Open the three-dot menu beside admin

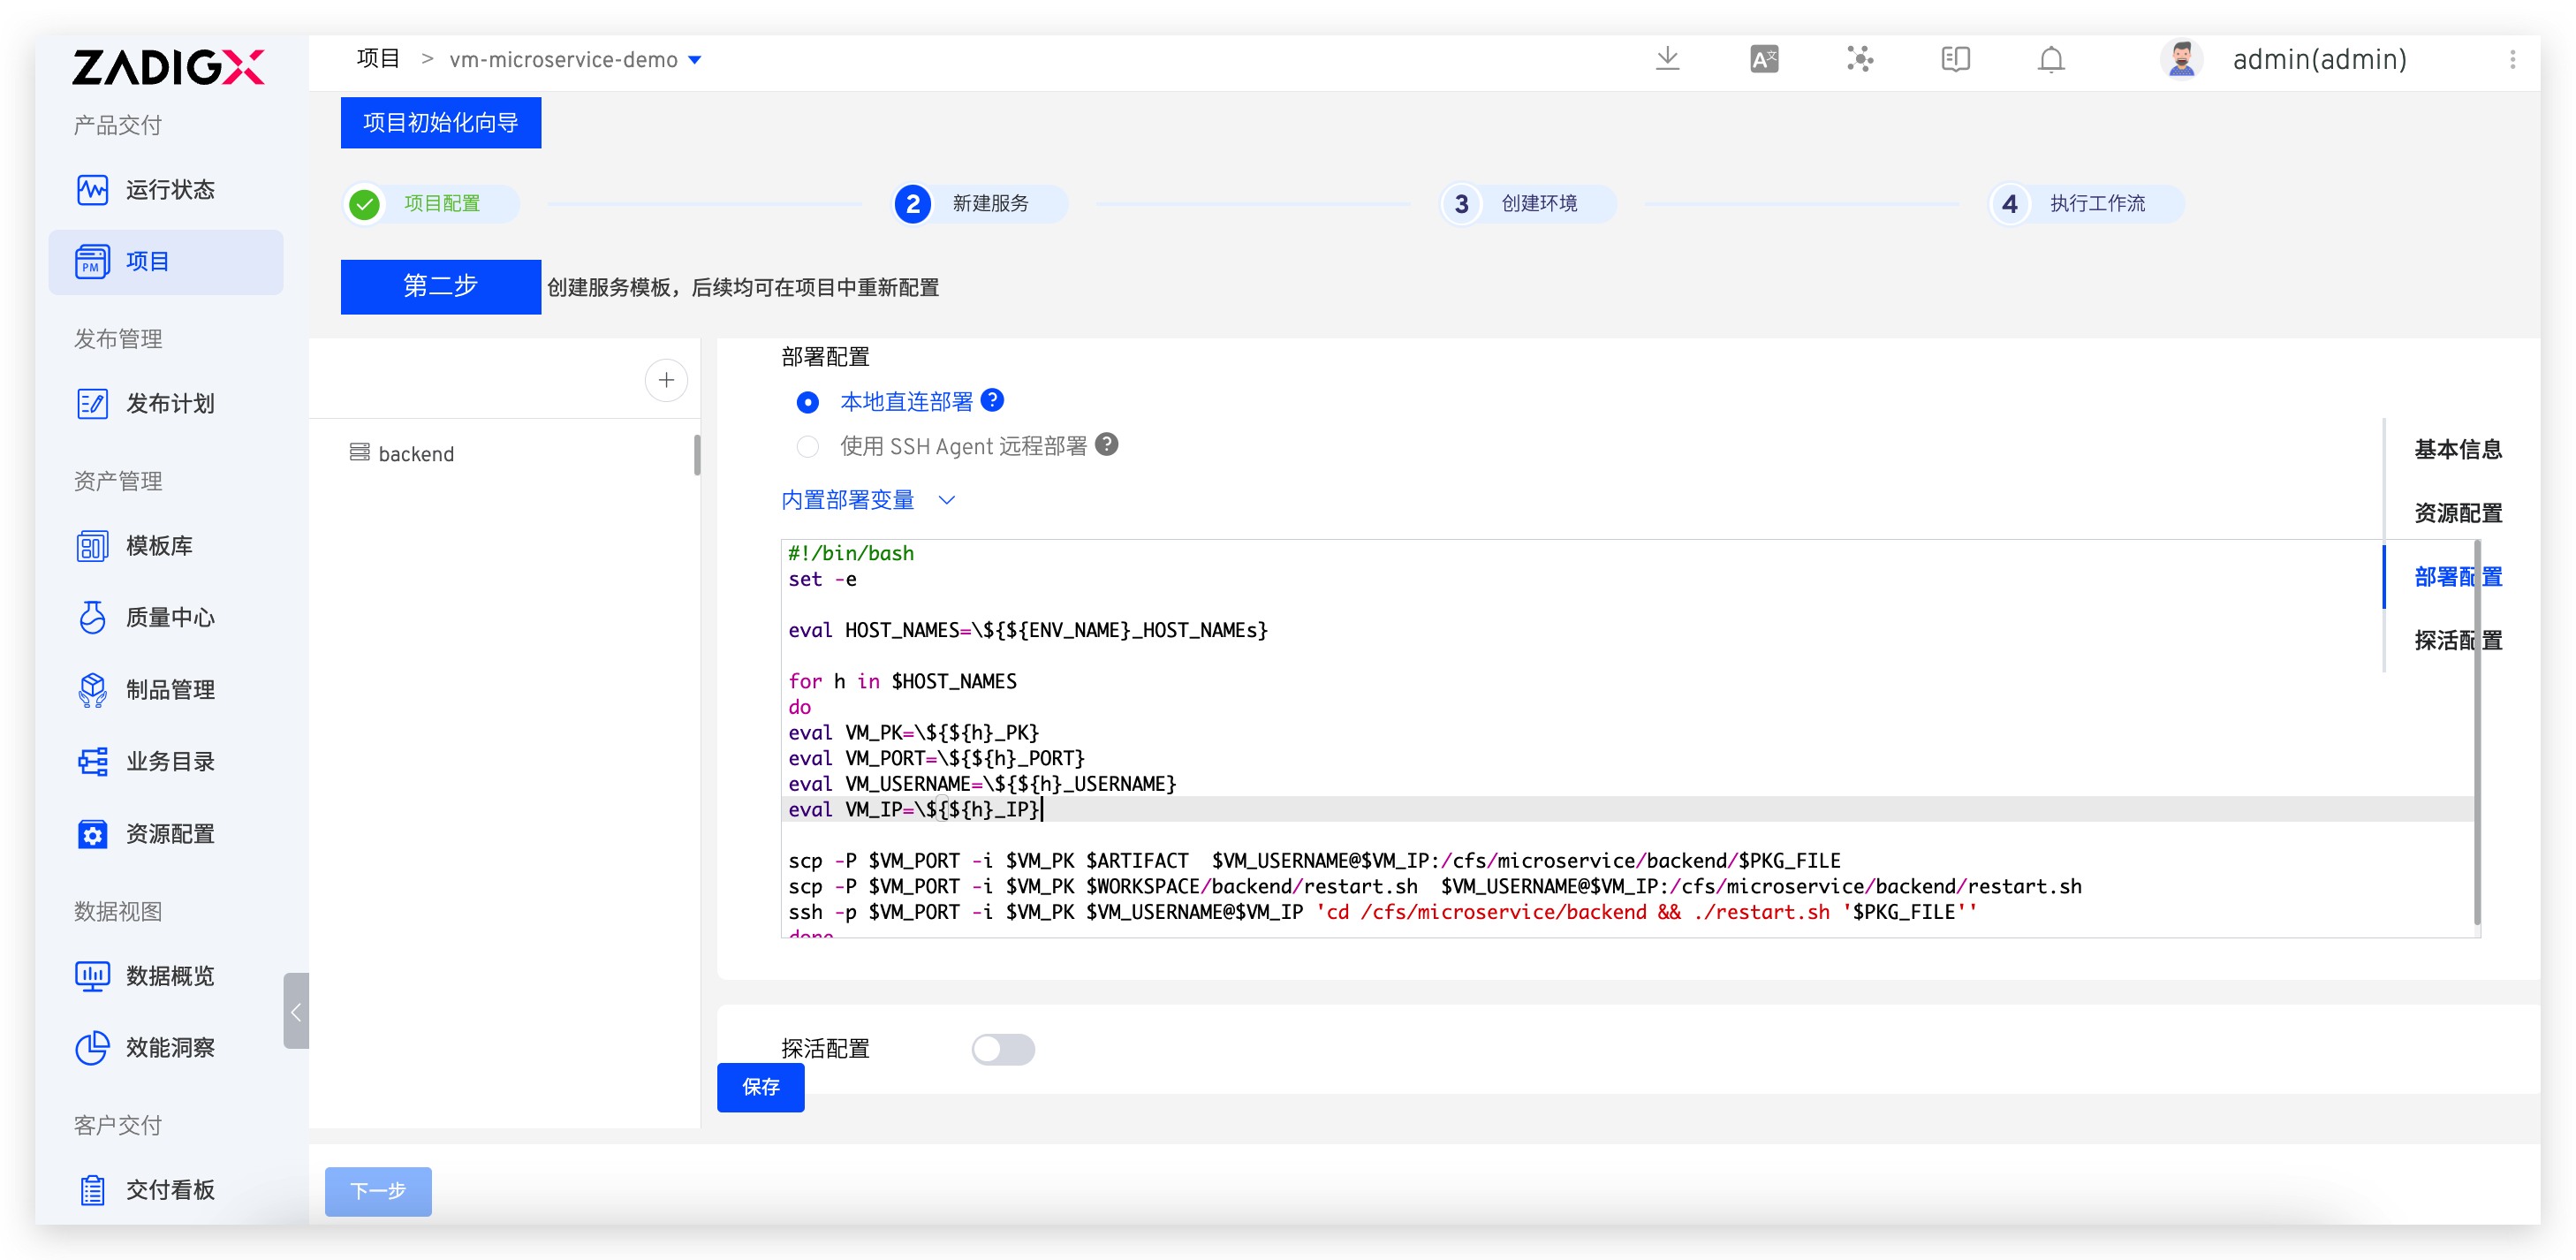pos(2512,60)
